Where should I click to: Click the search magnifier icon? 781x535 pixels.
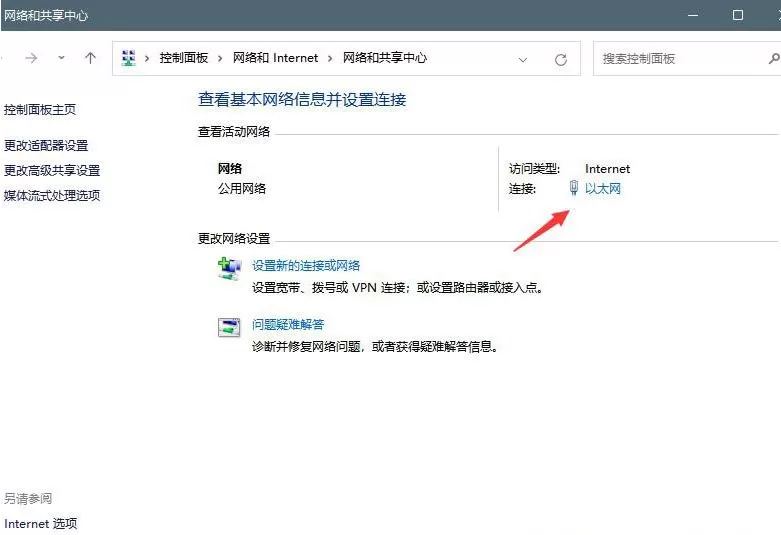tap(774, 59)
